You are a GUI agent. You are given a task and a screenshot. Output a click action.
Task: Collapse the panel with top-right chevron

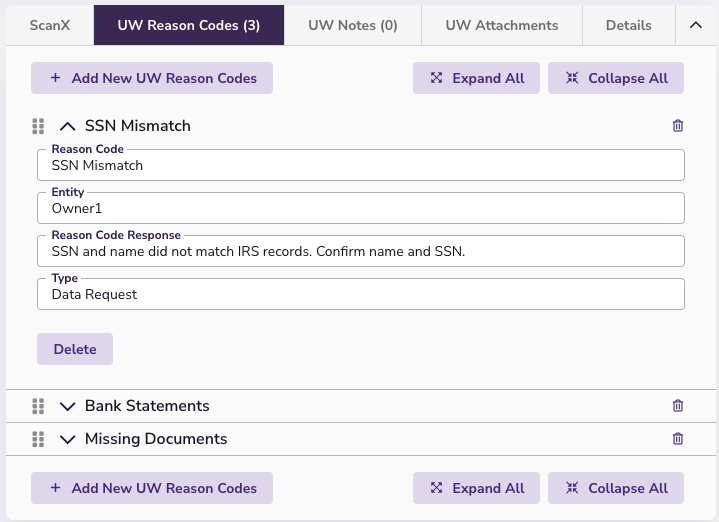[x=696, y=25]
